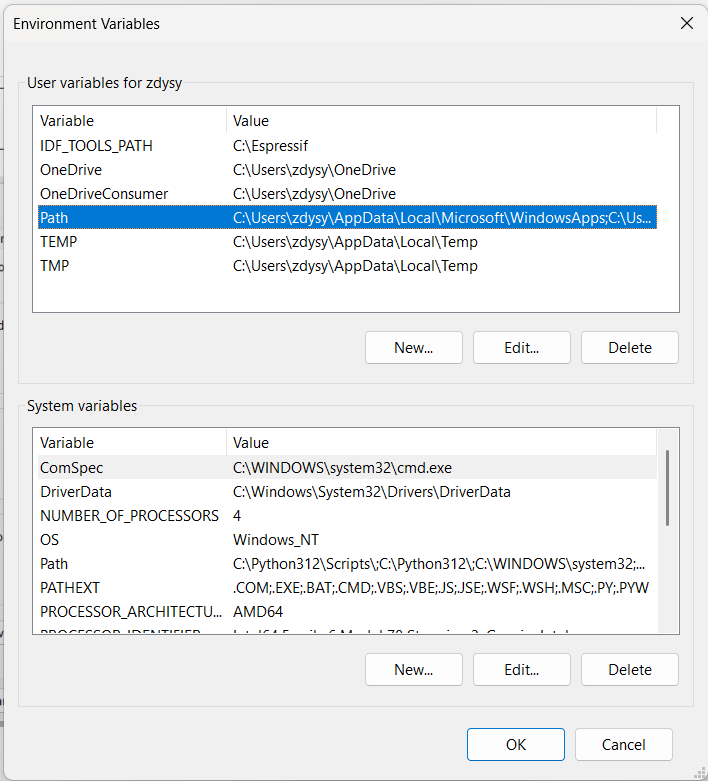The image size is (708, 781).
Task: Select the PATHEXT system variable
Action: [70, 588]
